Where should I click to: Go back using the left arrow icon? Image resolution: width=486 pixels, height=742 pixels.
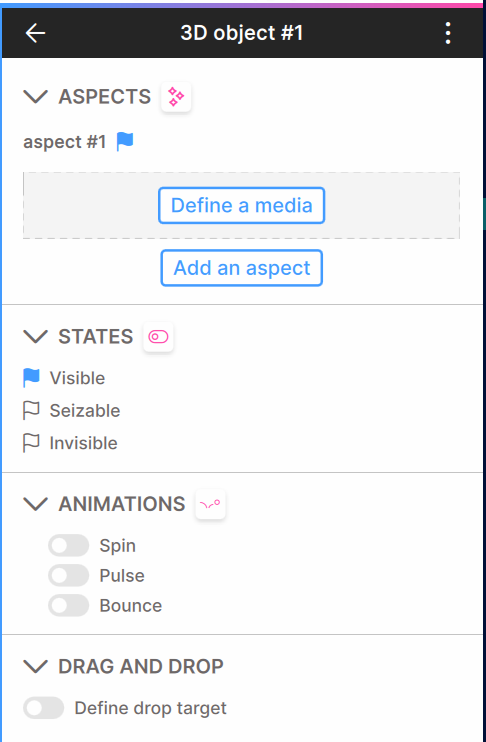35,33
